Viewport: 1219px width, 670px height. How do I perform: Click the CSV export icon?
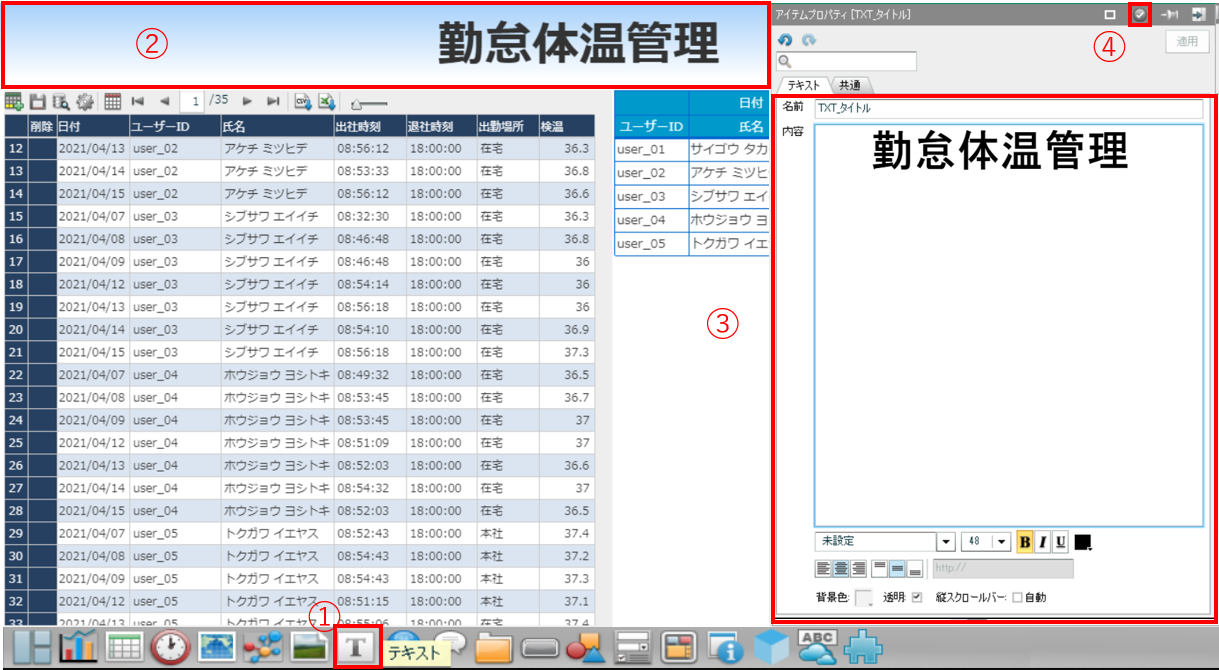click(x=302, y=101)
